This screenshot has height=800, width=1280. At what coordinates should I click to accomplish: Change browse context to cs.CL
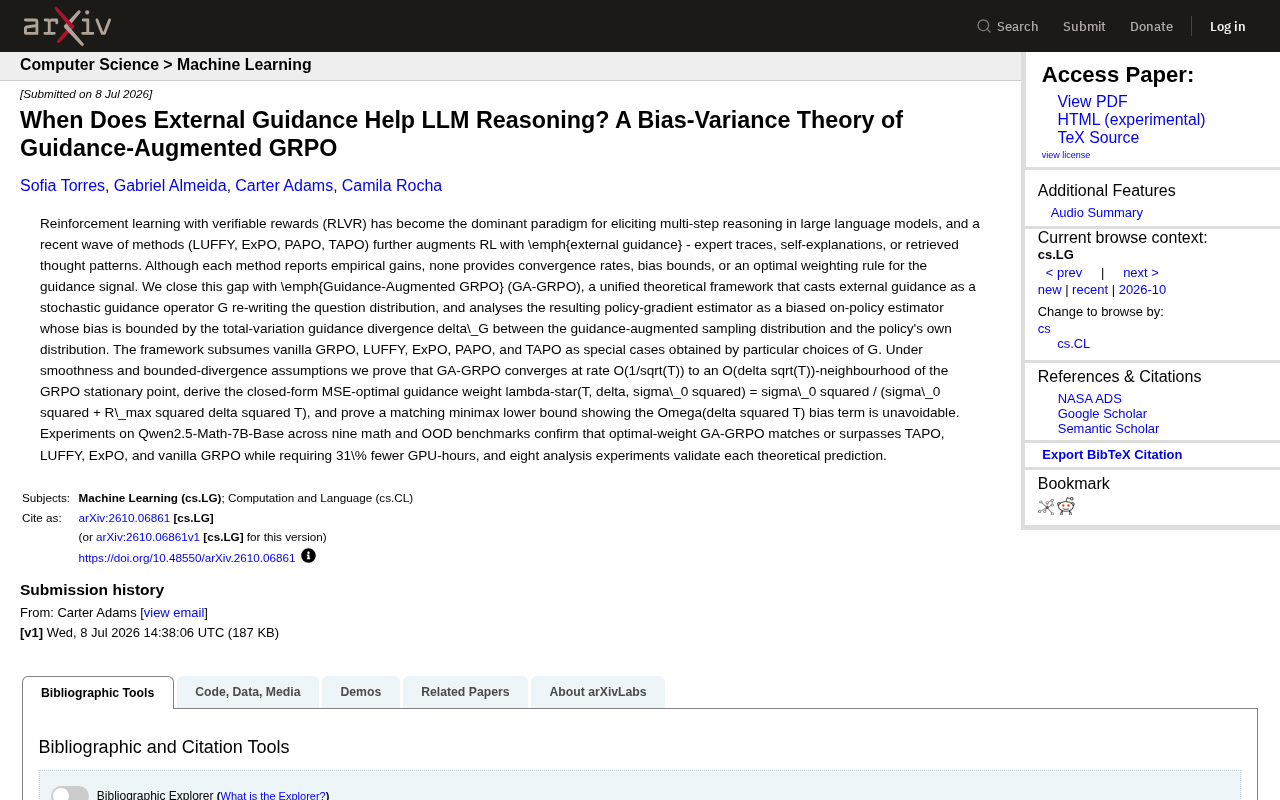pos(1074,344)
